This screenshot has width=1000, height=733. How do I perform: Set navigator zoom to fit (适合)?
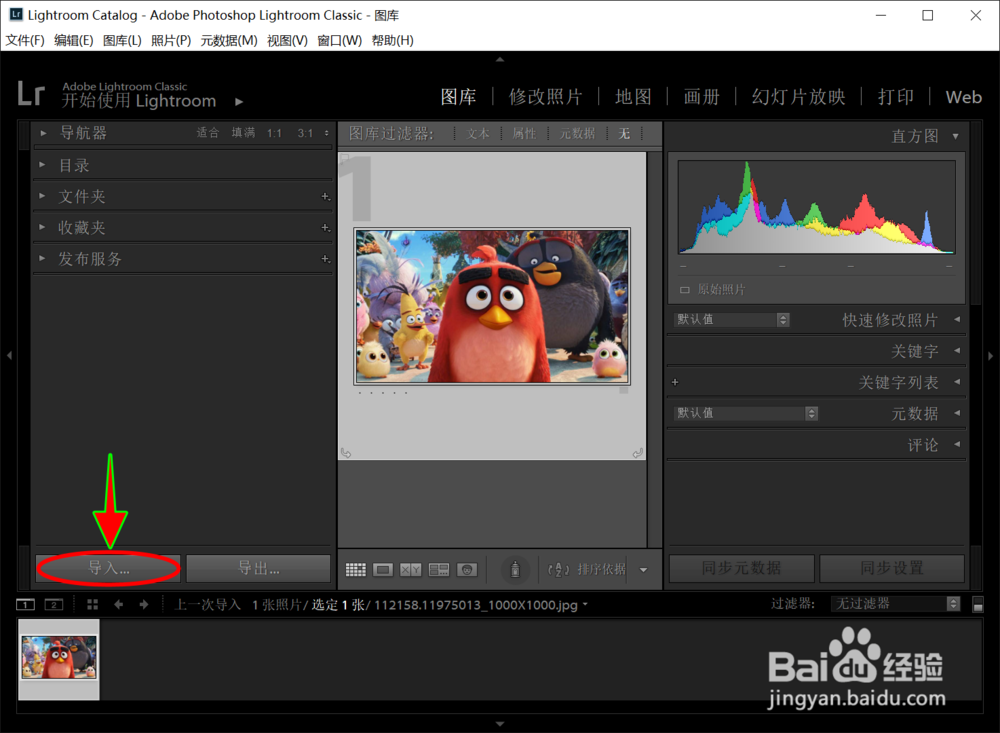tap(207, 133)
